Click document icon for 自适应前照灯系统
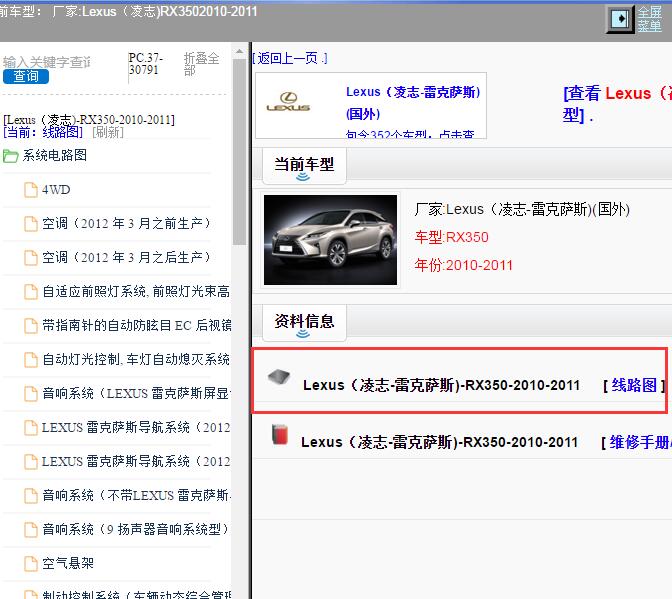Image resolution: width=672 pixels, height=599 pixels. pos(30,292)
